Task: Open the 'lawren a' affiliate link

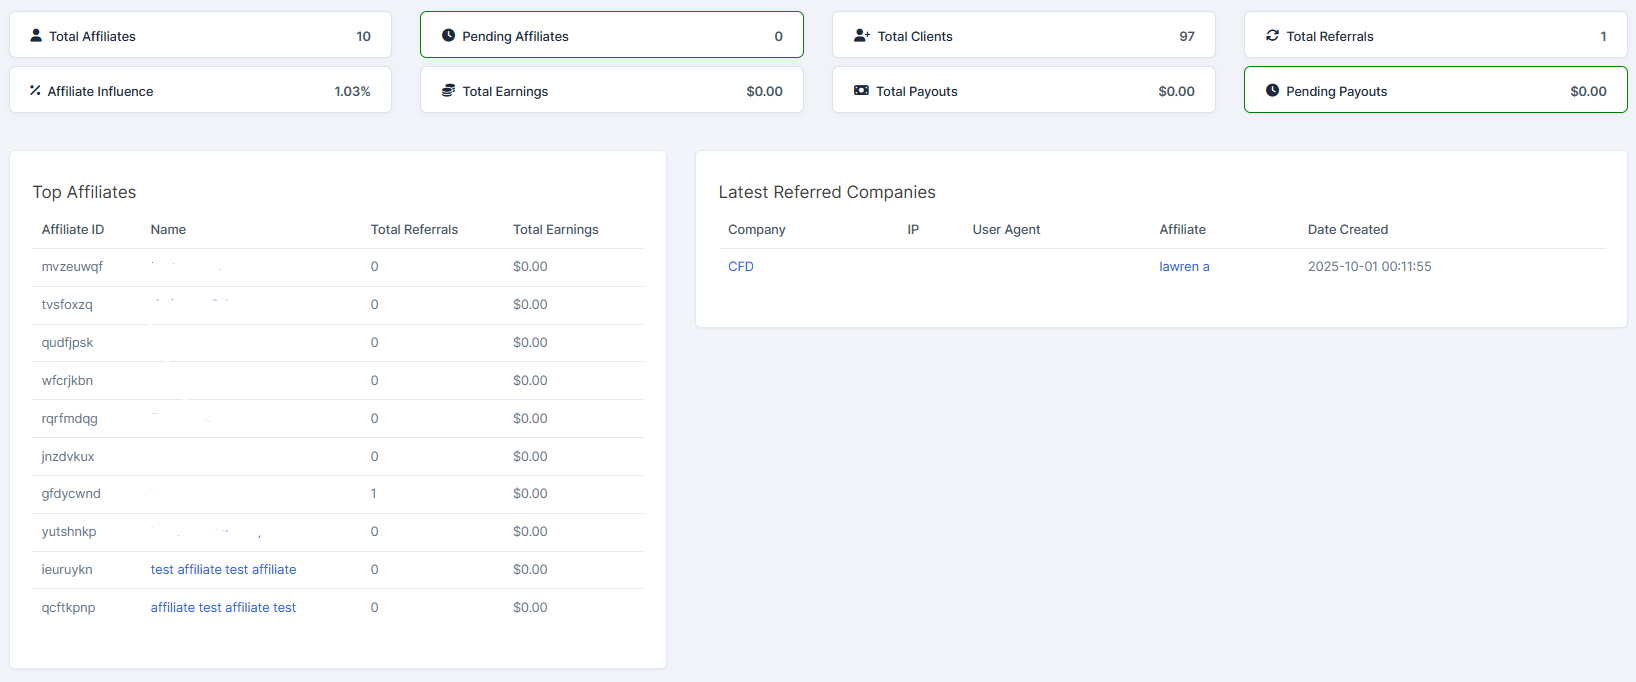Action: pos(1184,267)
